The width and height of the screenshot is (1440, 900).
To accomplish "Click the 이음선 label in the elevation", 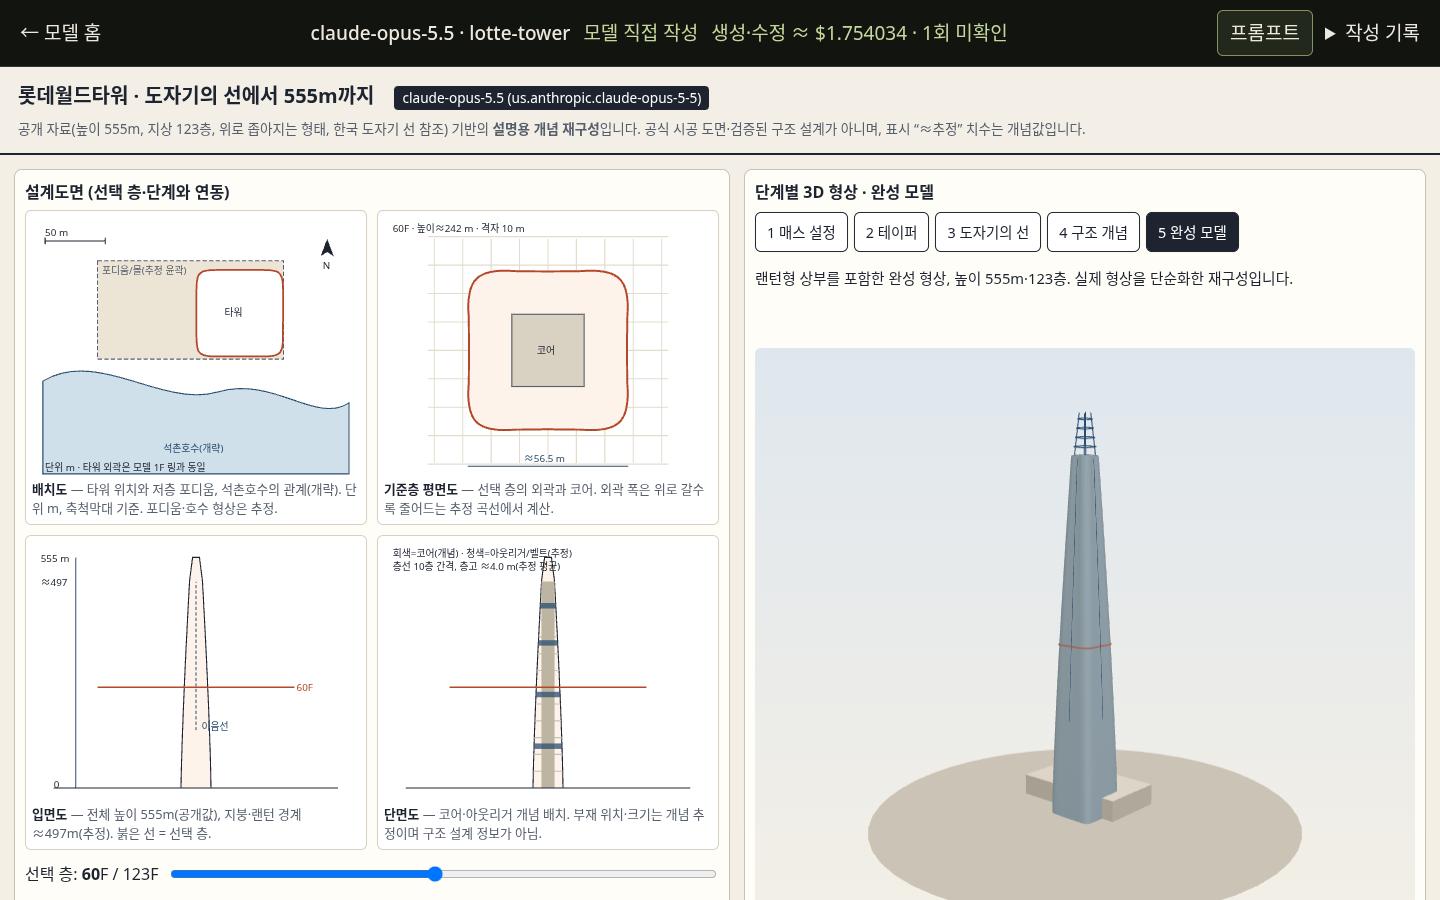I will [x=215, y=726].
